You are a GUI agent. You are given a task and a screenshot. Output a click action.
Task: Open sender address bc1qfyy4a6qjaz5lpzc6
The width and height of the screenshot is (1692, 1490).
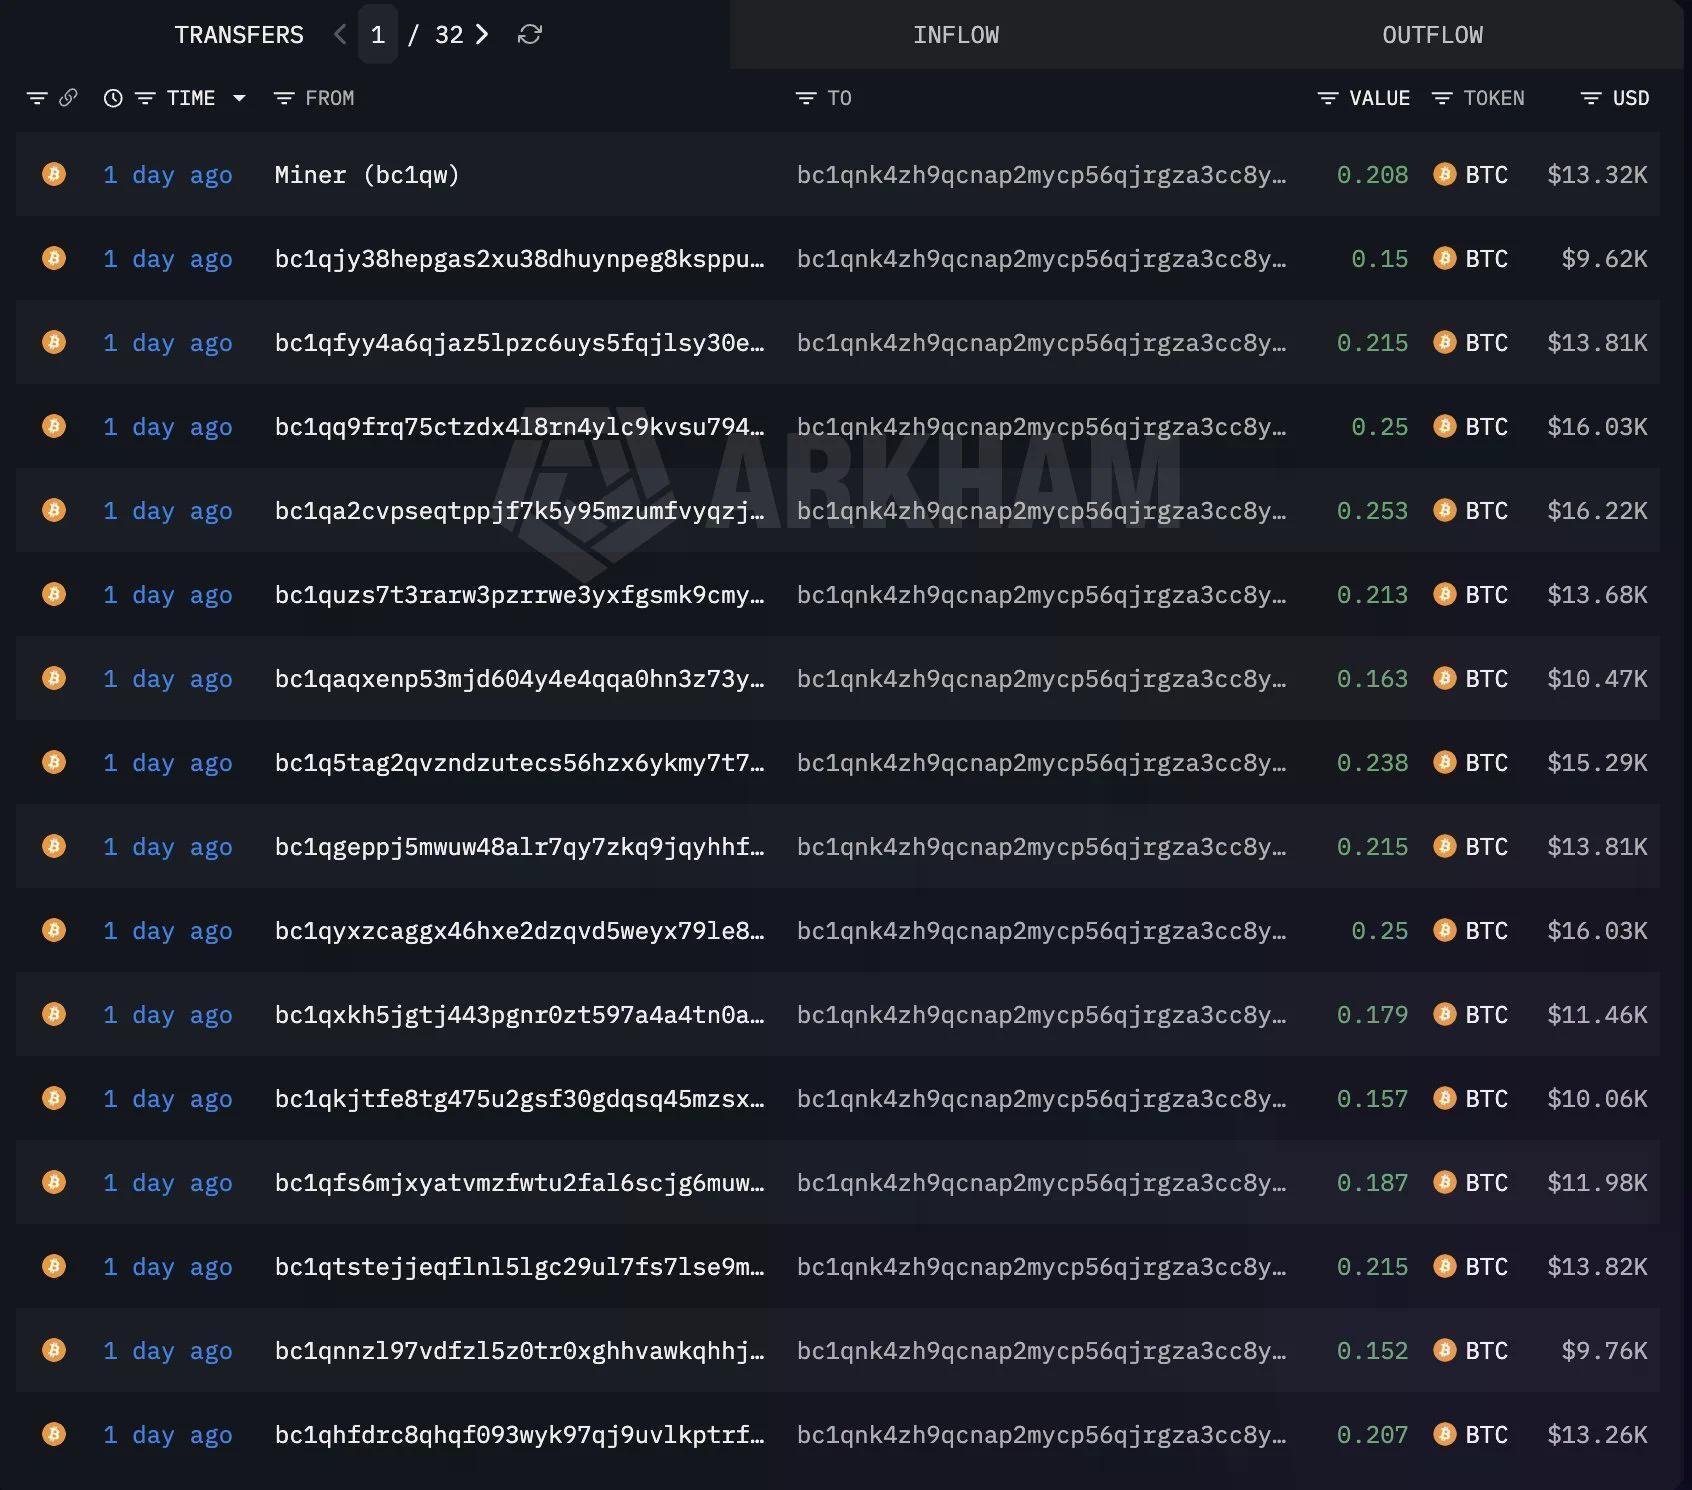click(519, 343)
